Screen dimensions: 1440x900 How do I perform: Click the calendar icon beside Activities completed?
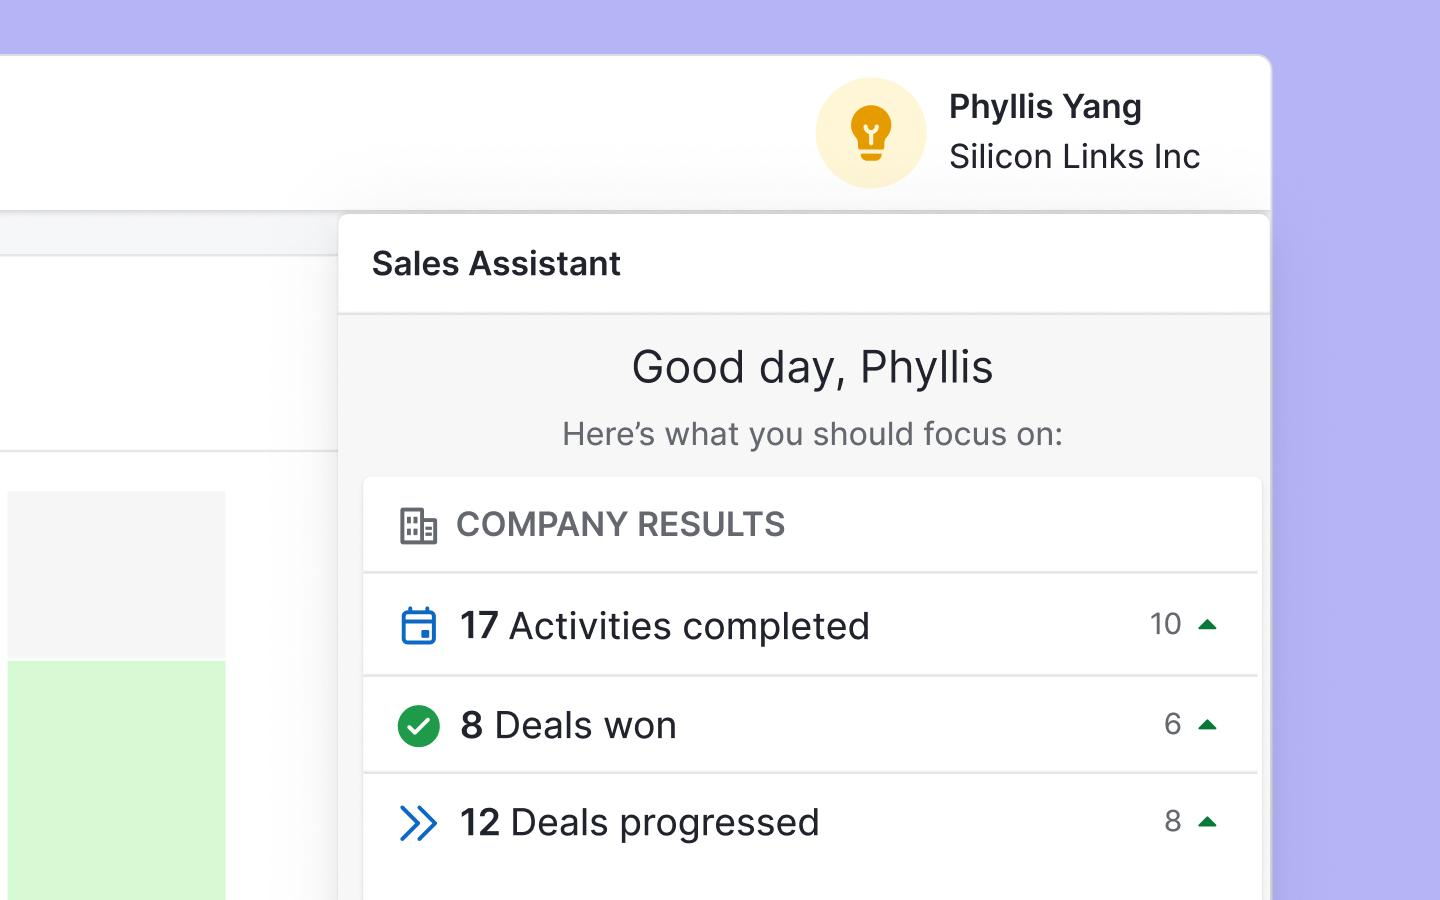point(419,625)
